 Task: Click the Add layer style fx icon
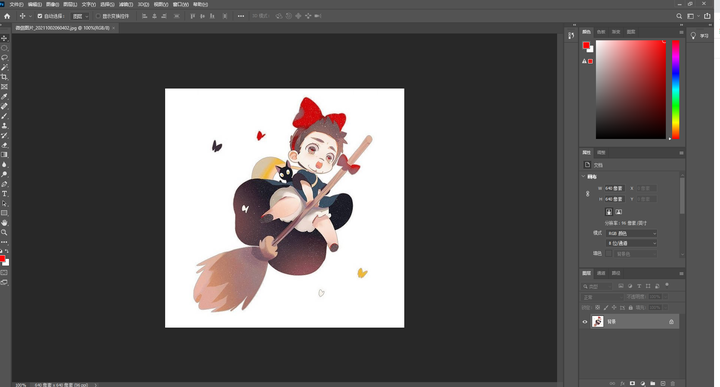point(622,383)
